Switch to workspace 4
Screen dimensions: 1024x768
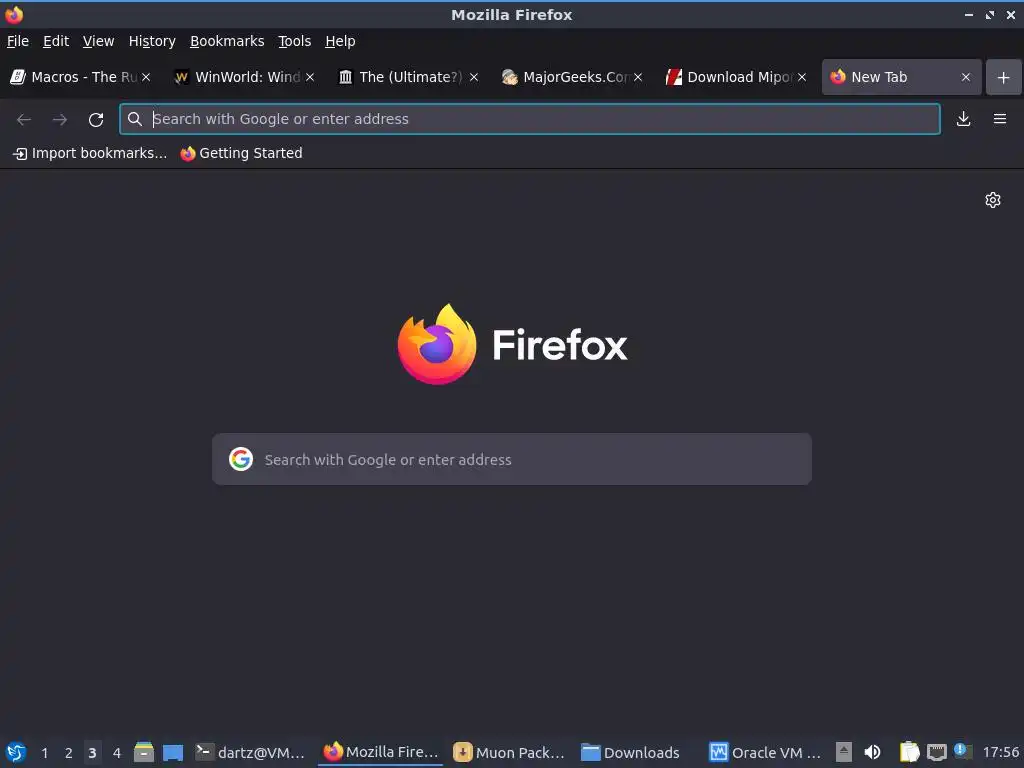(x=117, y=753)
